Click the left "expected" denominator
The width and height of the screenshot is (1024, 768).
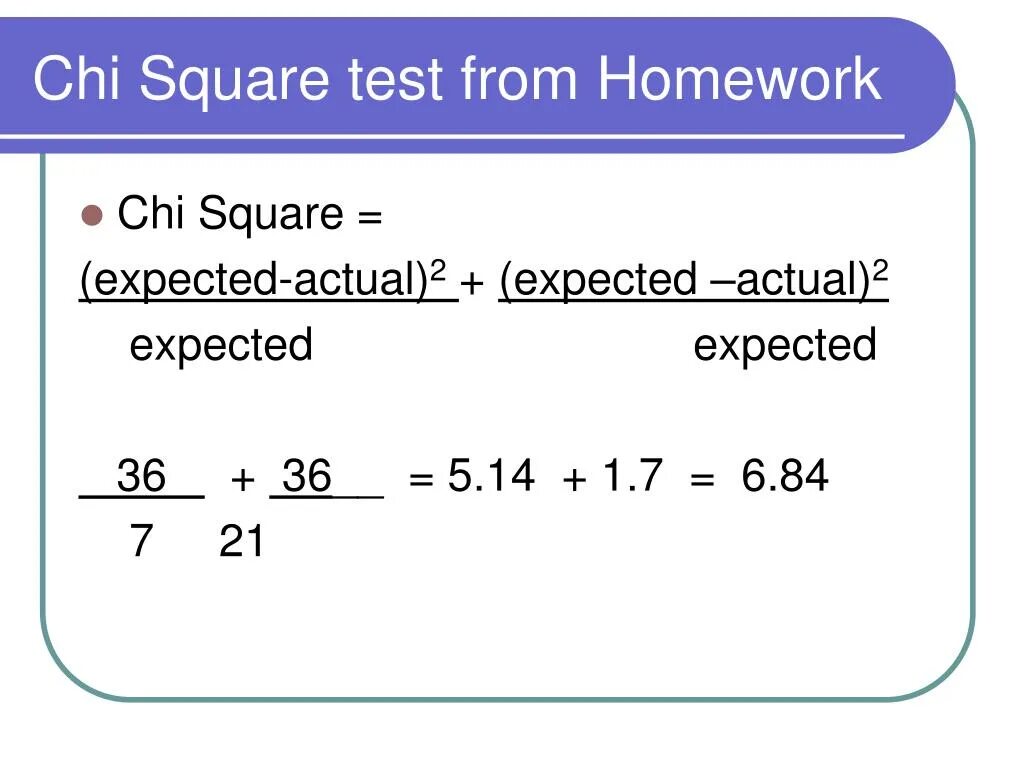(221, 345)
